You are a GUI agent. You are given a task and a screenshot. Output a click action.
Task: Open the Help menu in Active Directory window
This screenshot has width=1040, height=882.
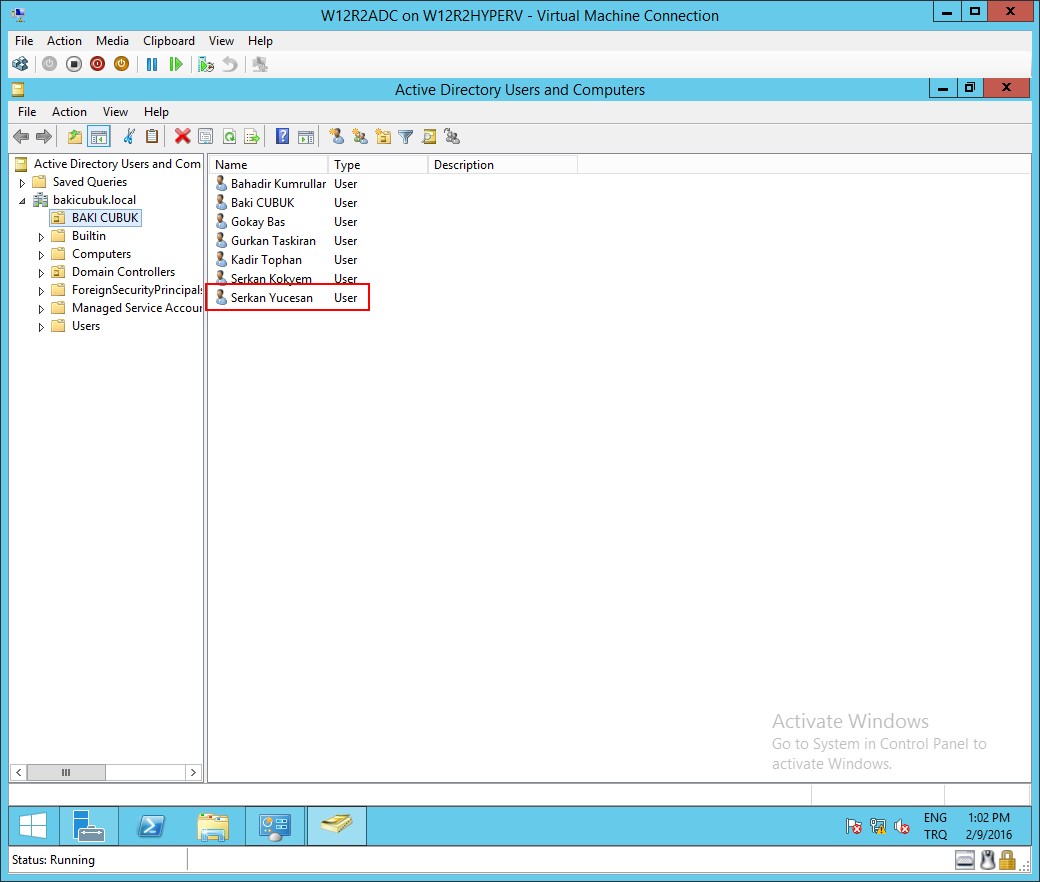(157, 111)
